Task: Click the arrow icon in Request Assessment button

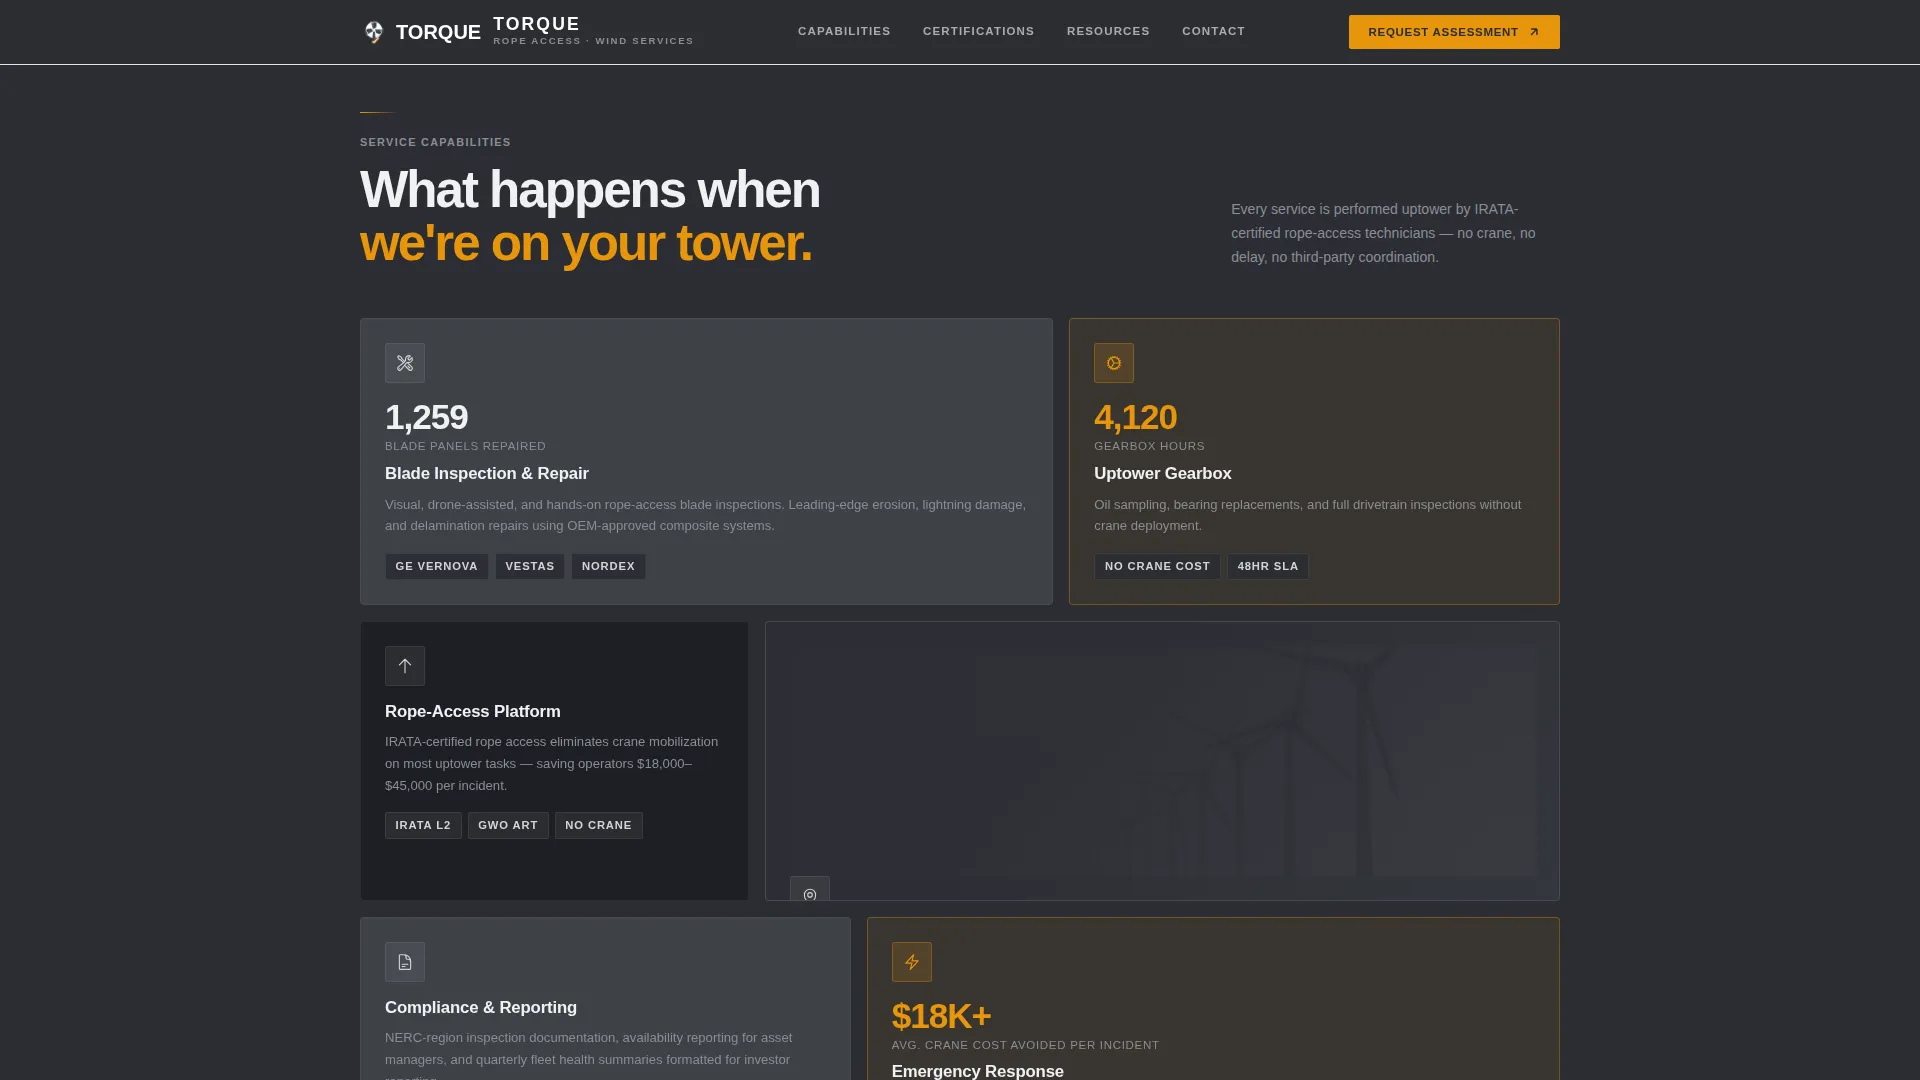Action: coord(1534,32)
